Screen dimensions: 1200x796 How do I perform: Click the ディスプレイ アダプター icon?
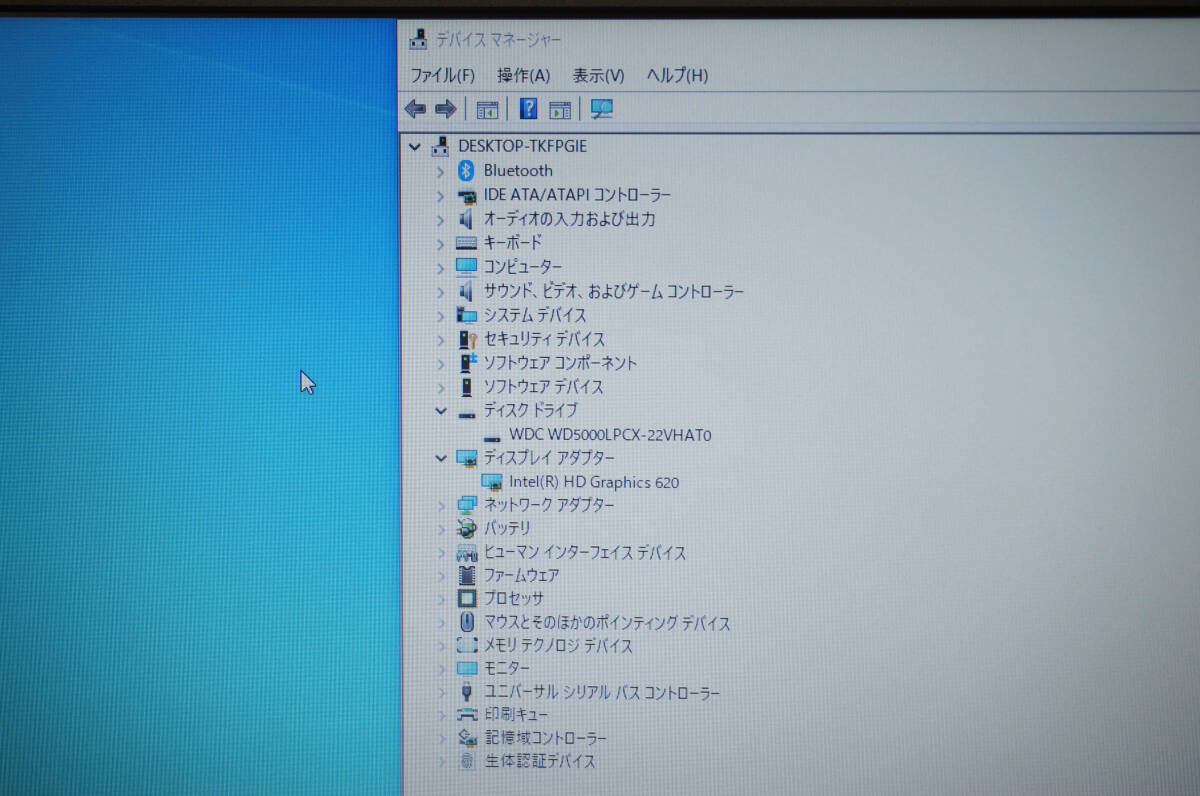click(466, 458)
